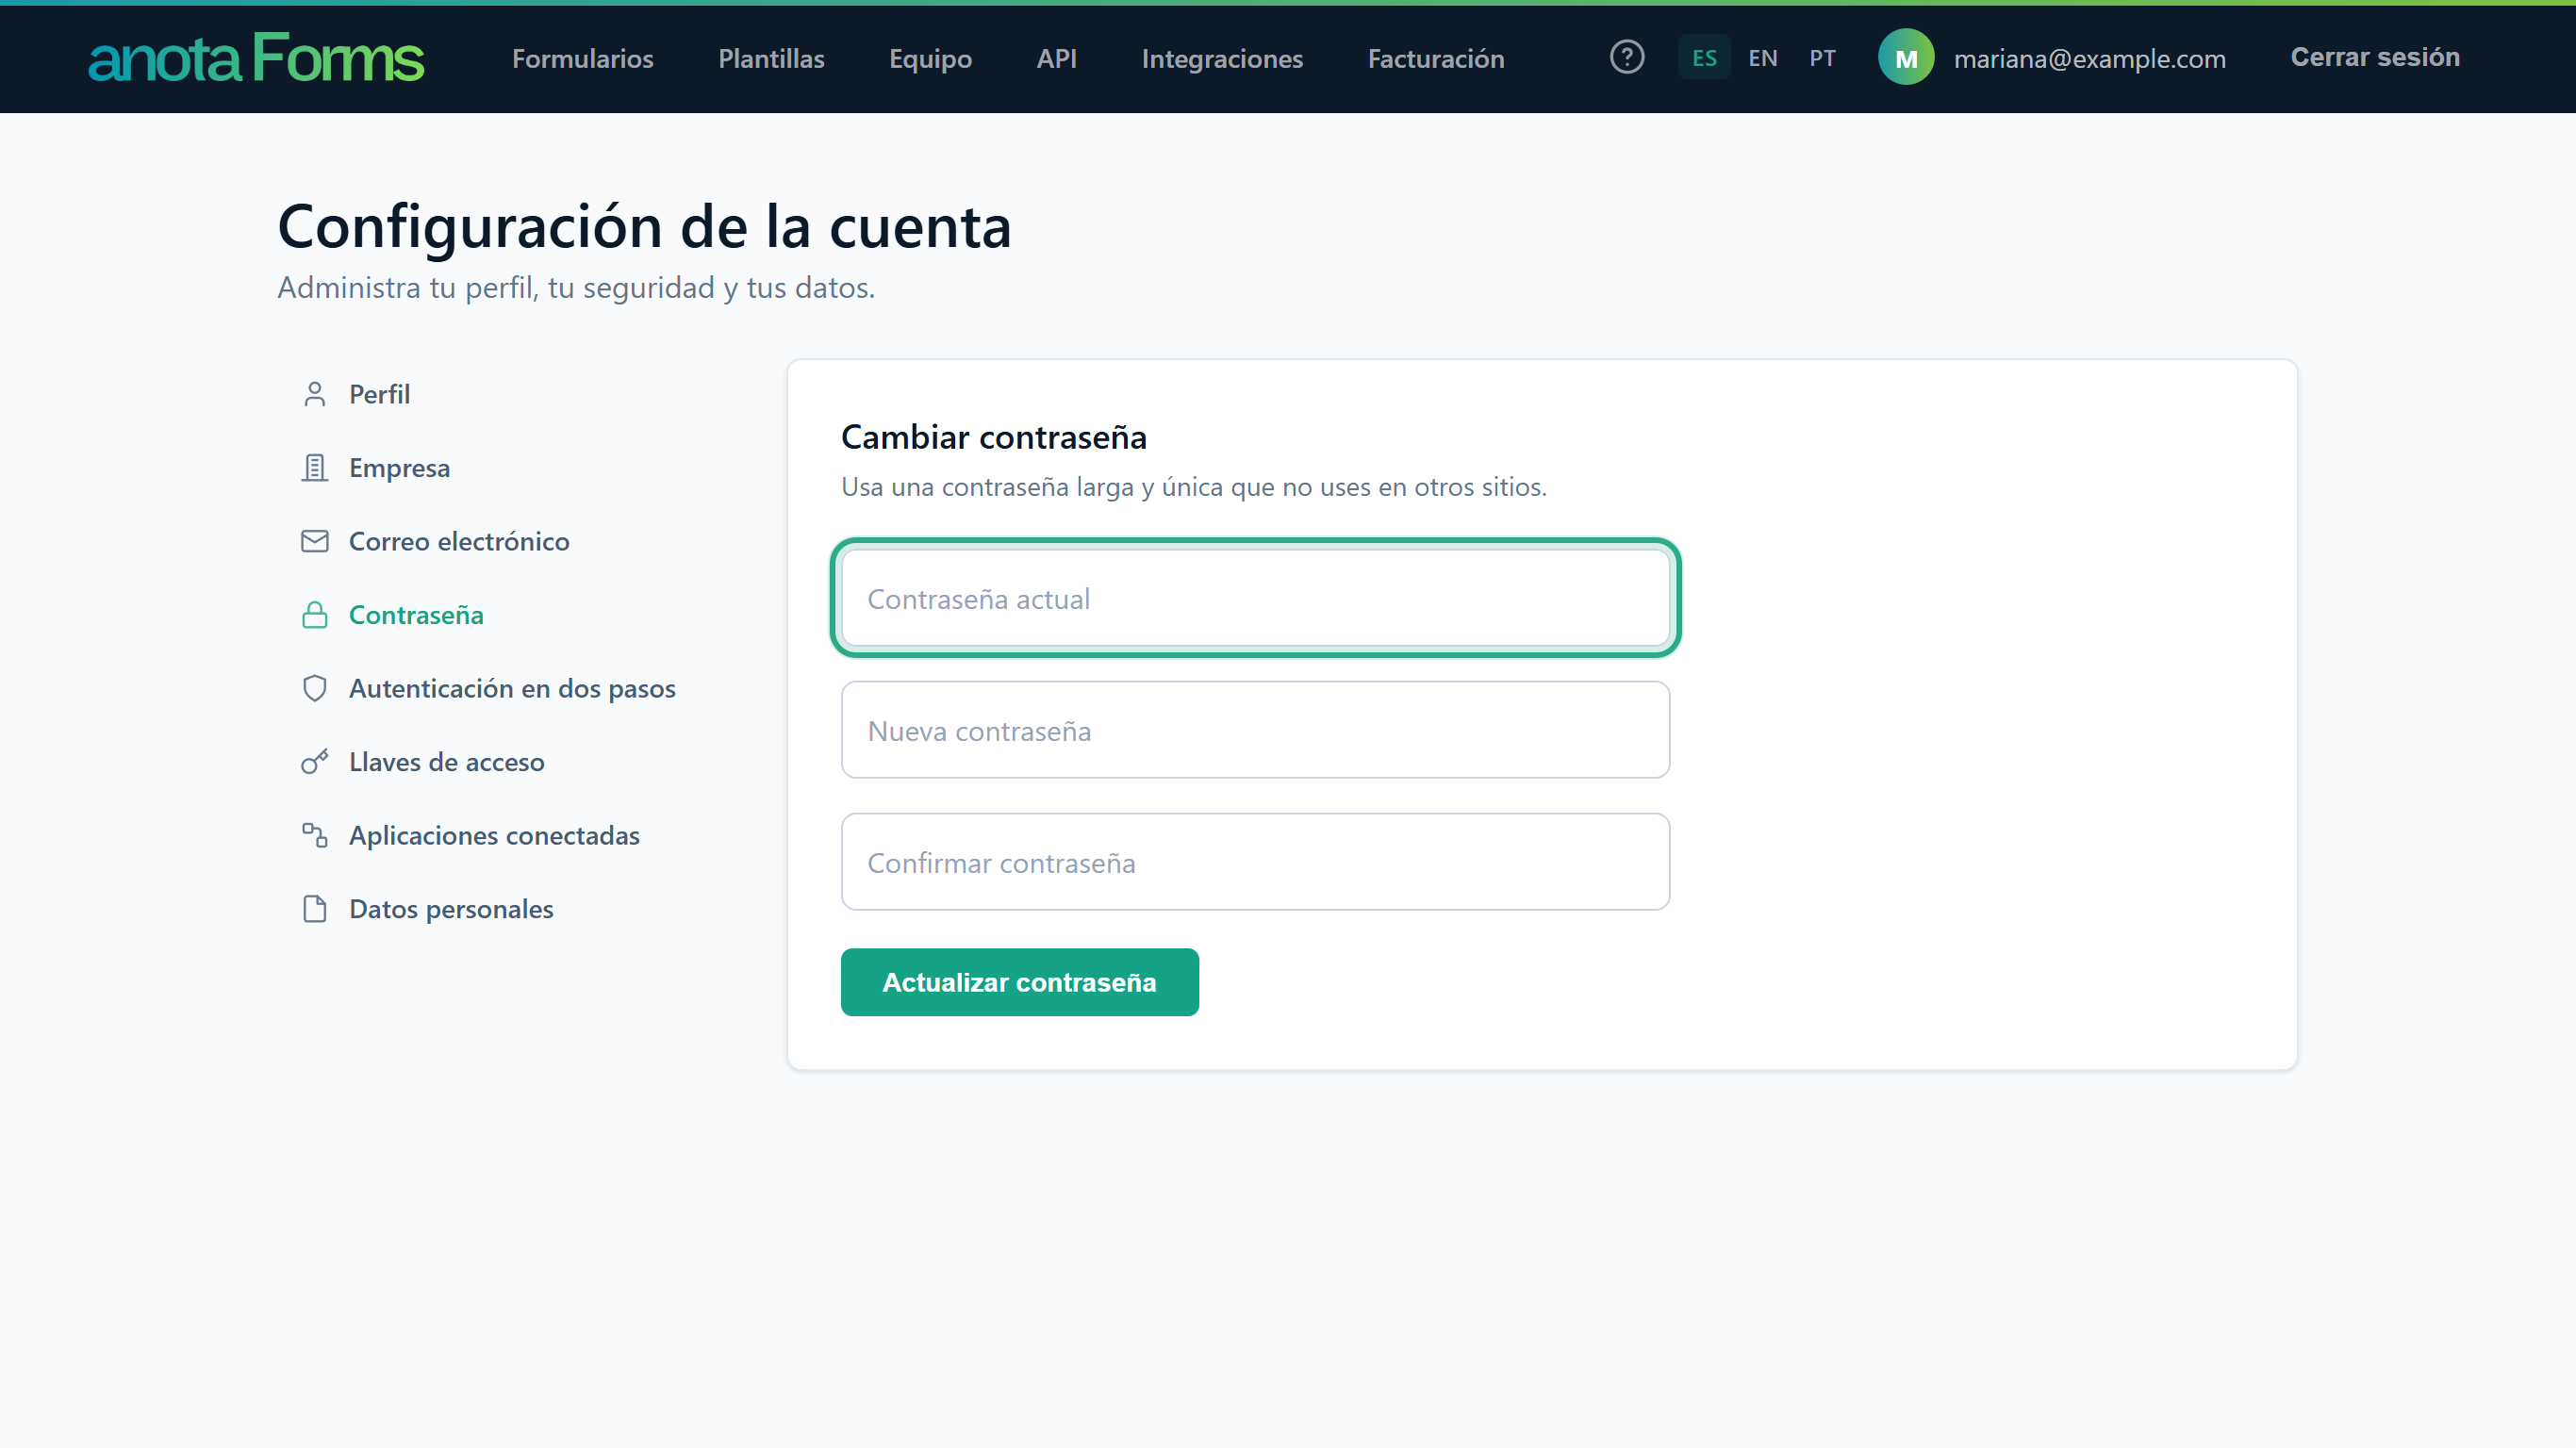Focus the Contraseña actual field
Image resolution: width=2576 pixels, height=1448 pixels.
(x=1255, y=598)
